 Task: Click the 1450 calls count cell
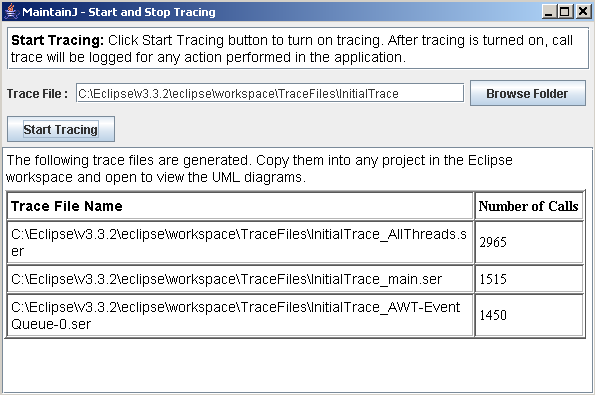tap(529, 315)
